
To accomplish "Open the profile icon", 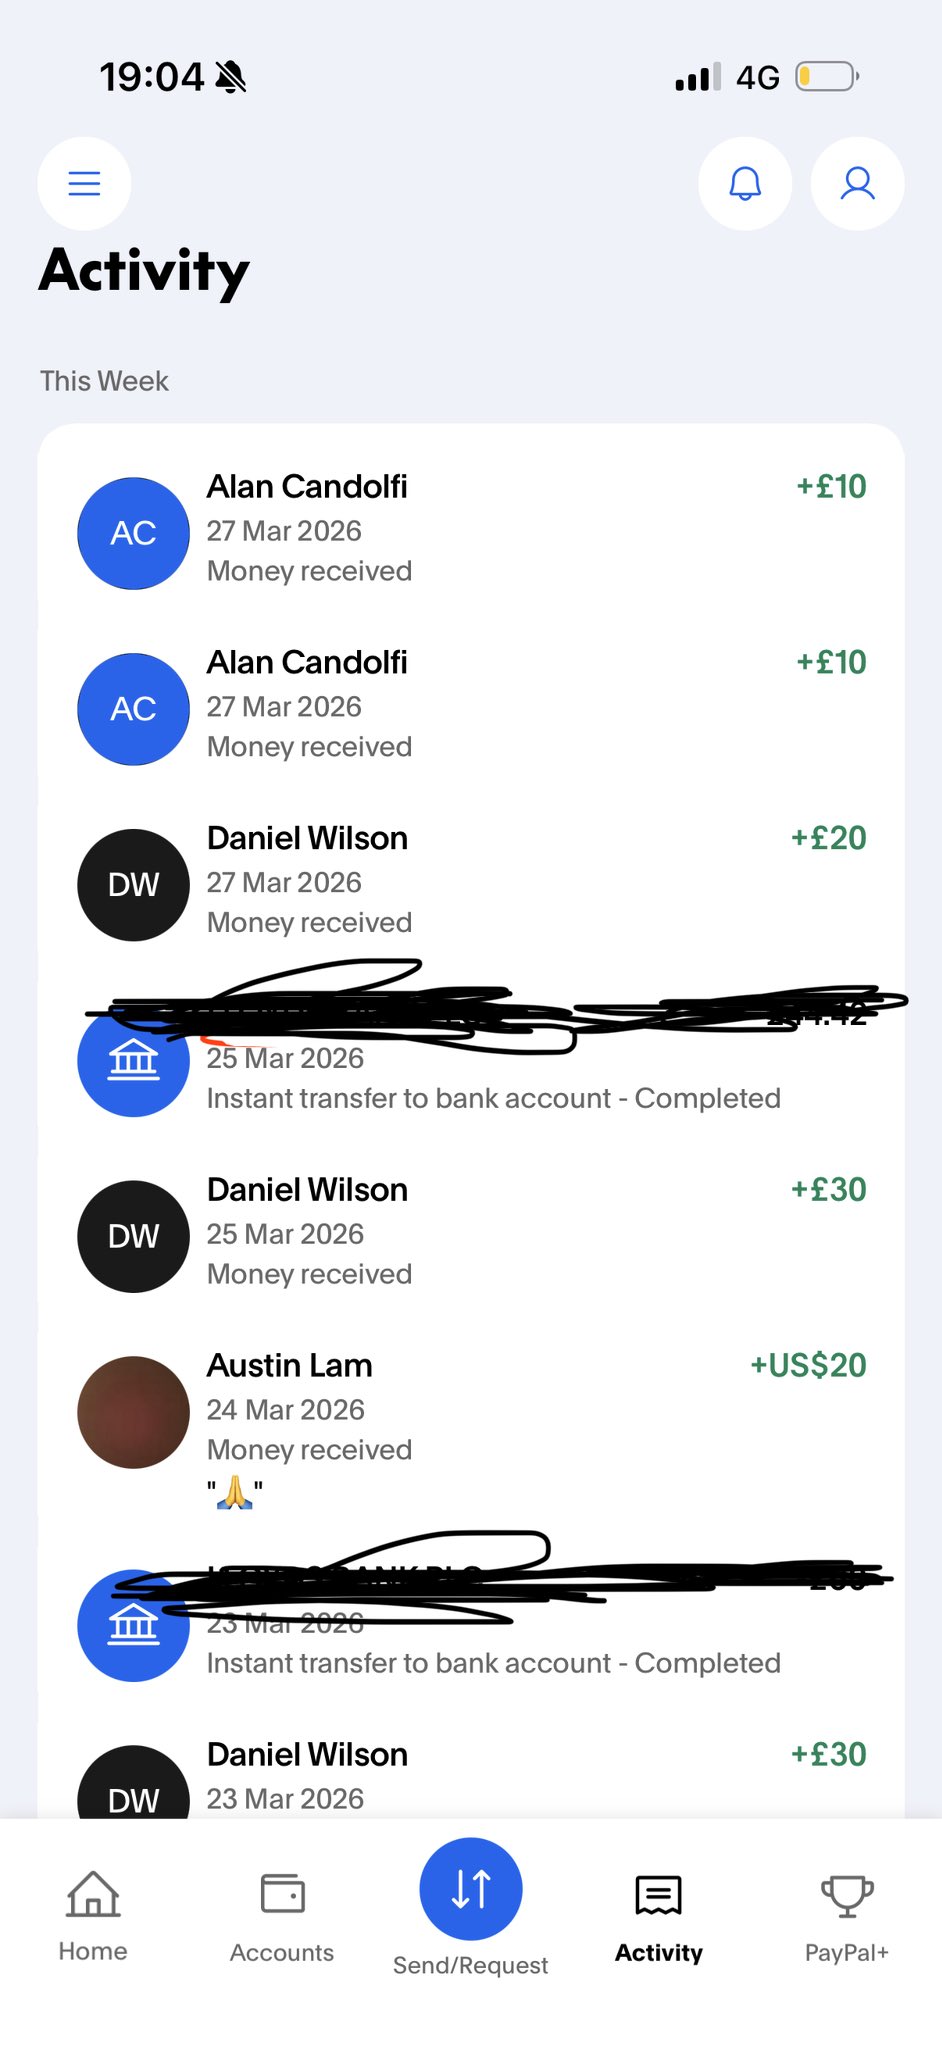I will coord(857,183).
